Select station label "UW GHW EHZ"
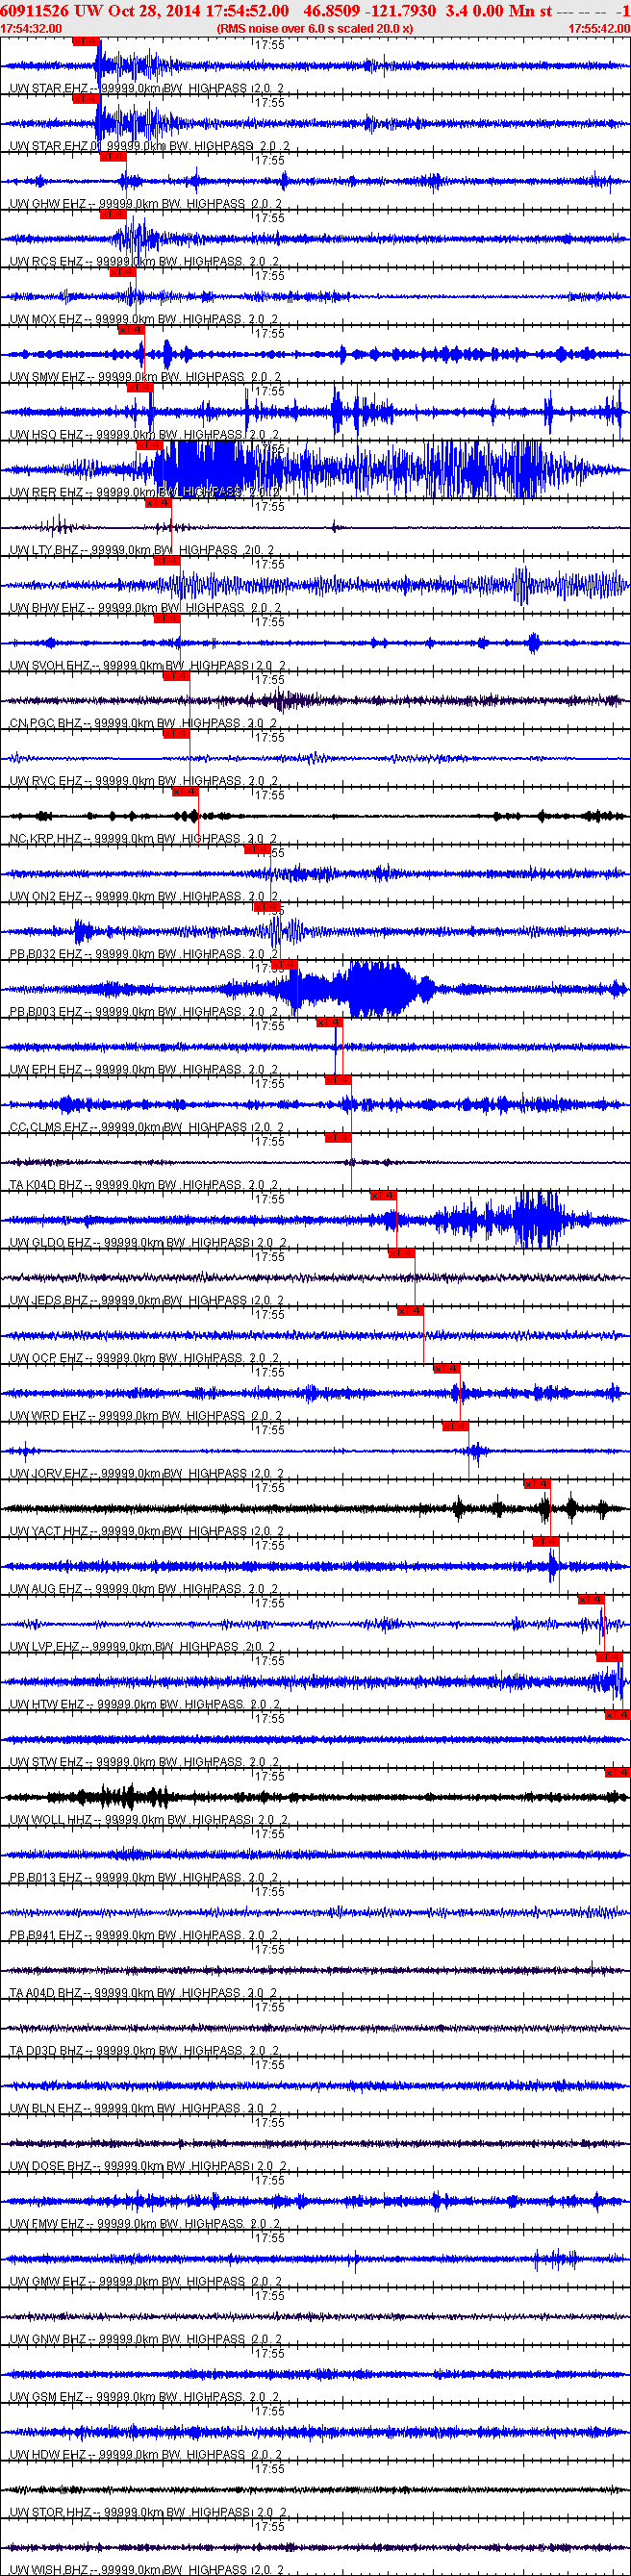The image size is (631, 2576). pos(48,204)
